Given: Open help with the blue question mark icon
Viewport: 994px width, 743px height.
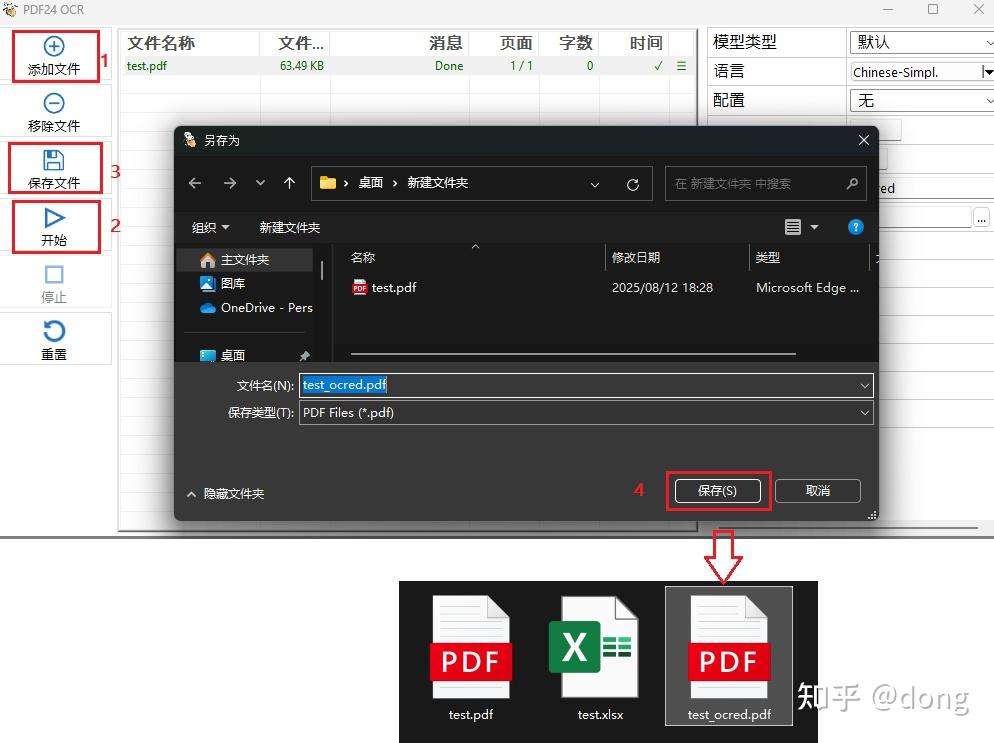Looking at the screenshot, I should point(855,227).
